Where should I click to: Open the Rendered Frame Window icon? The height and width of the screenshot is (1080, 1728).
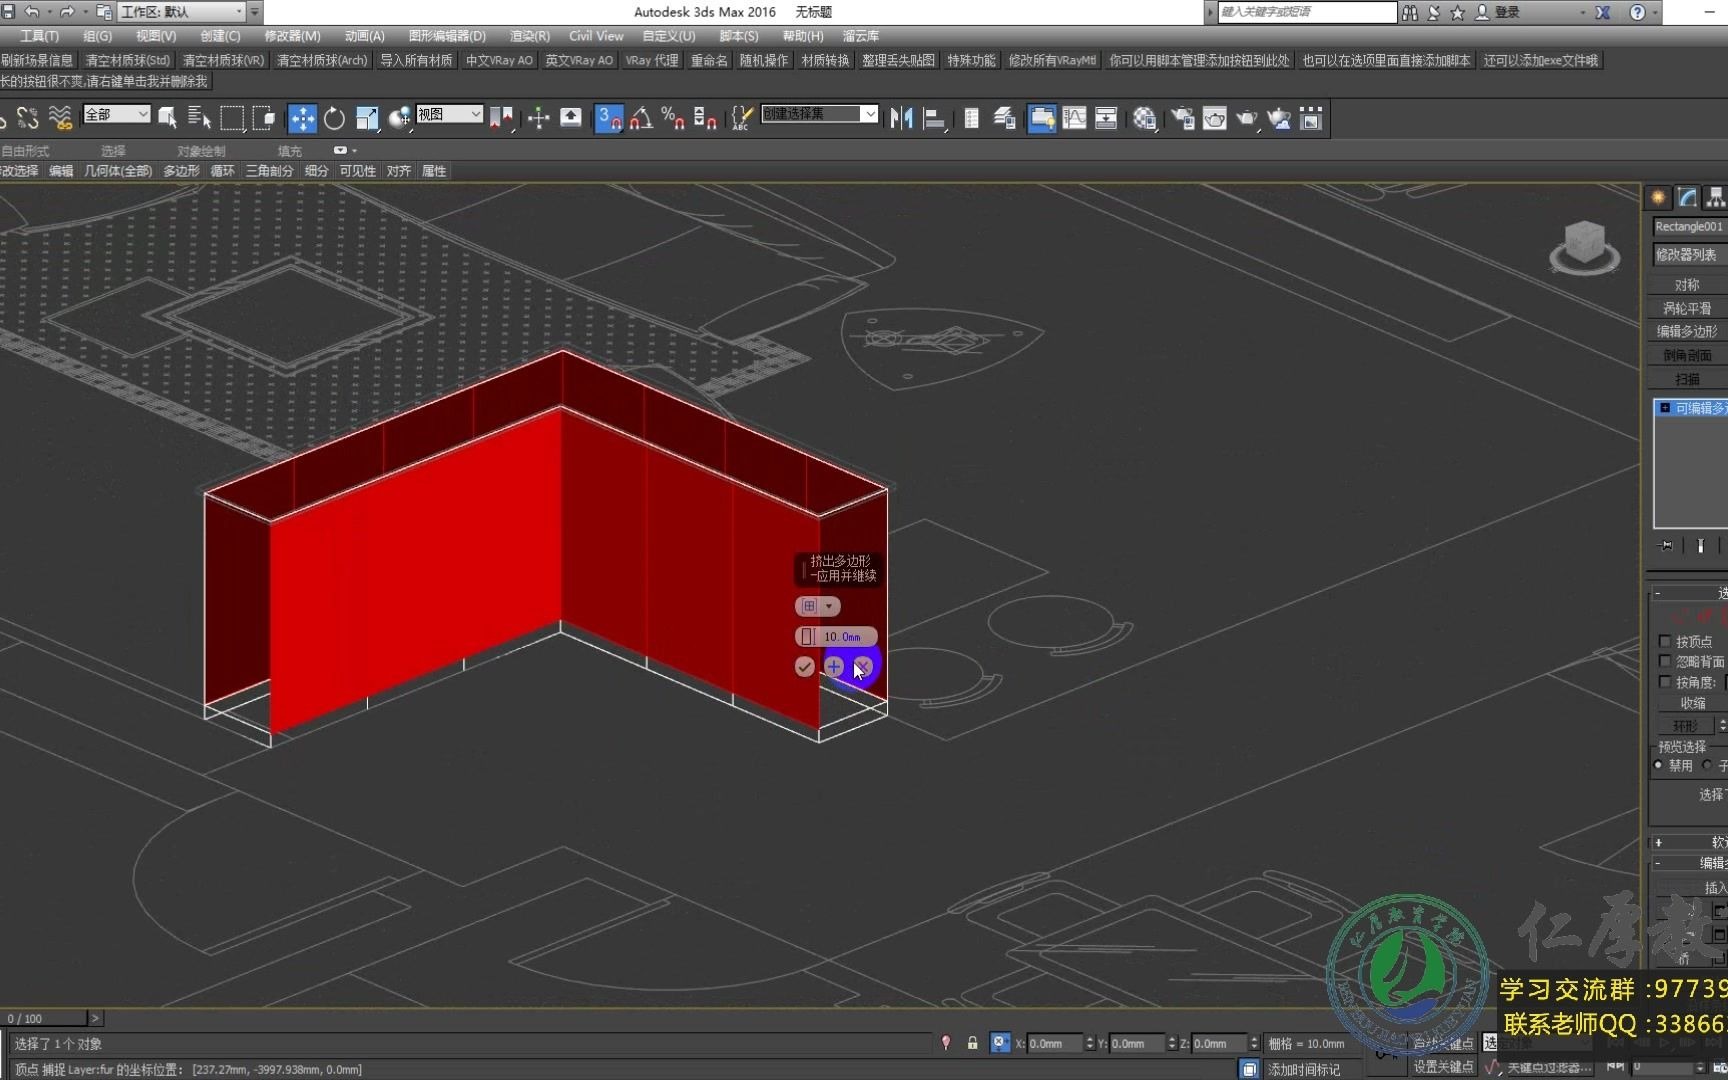(x=1214, y=119)
